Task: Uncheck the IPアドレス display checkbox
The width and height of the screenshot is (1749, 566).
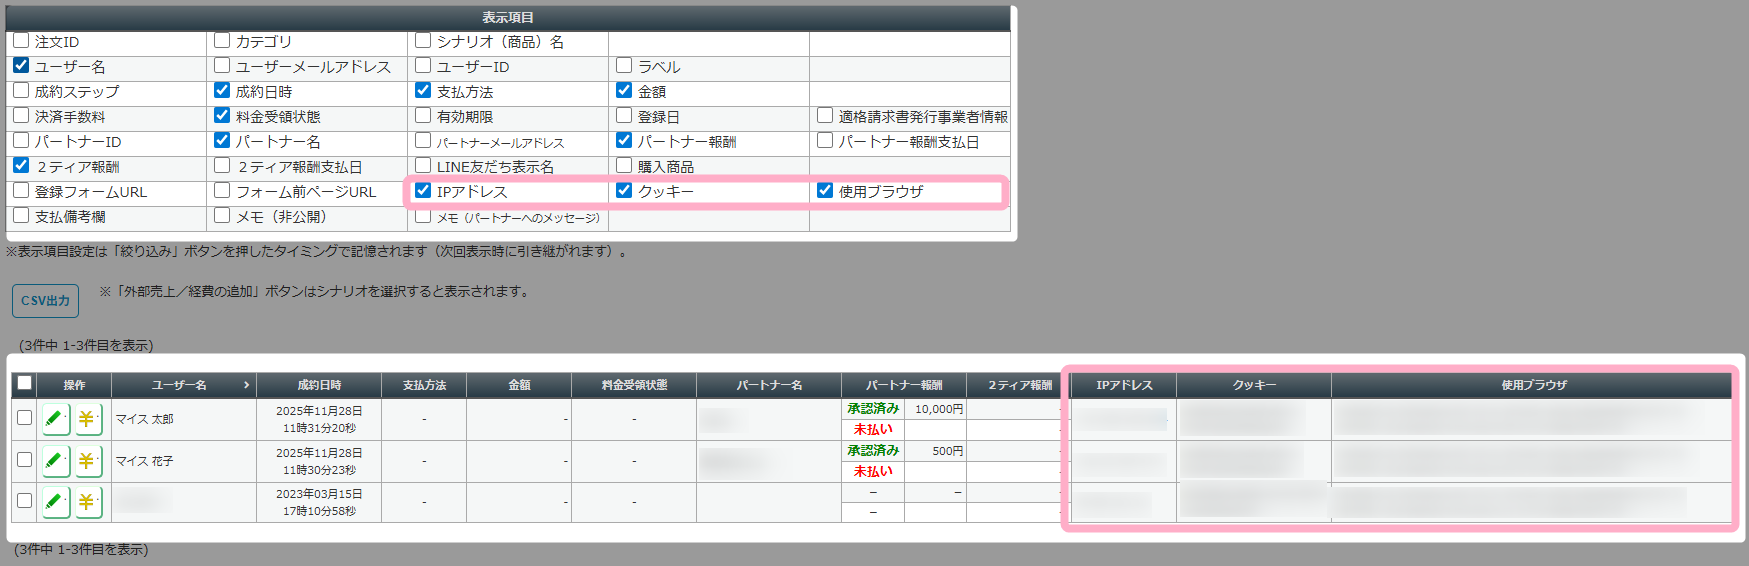Action: point(423,190)
